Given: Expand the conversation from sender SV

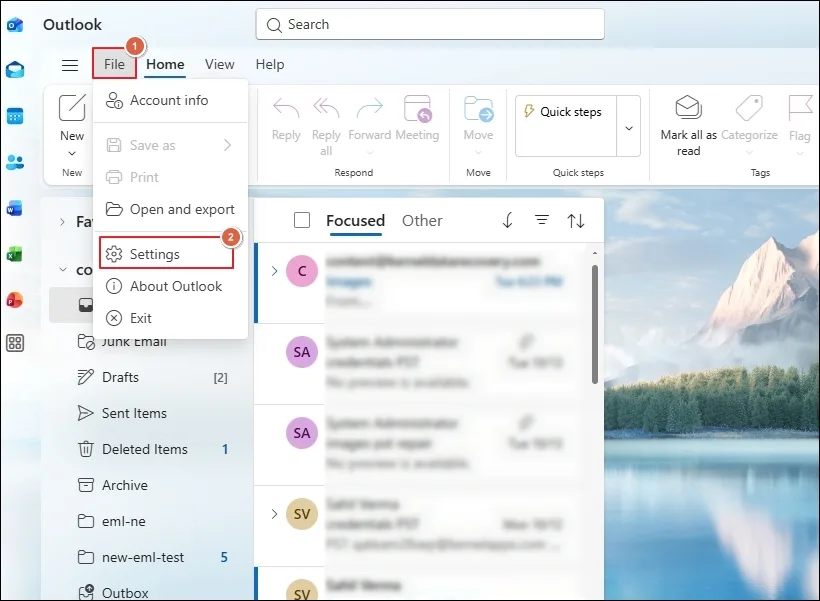Looking at the screenshot, I should [x=275, y=514].
